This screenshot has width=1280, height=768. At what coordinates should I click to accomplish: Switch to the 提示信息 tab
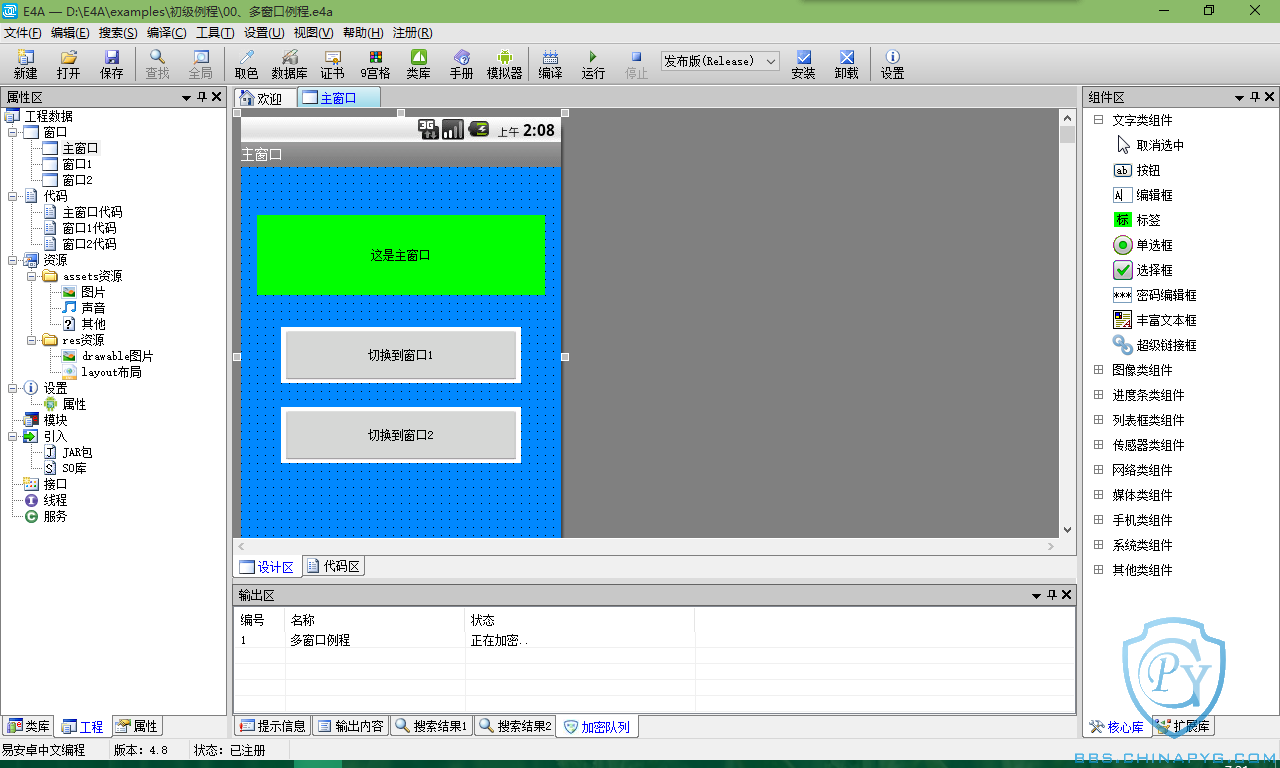[273, 726]
